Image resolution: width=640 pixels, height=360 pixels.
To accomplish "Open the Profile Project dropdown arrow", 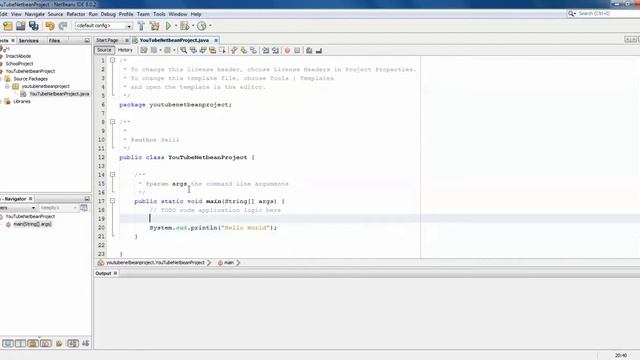I will [x=210, y=26].
